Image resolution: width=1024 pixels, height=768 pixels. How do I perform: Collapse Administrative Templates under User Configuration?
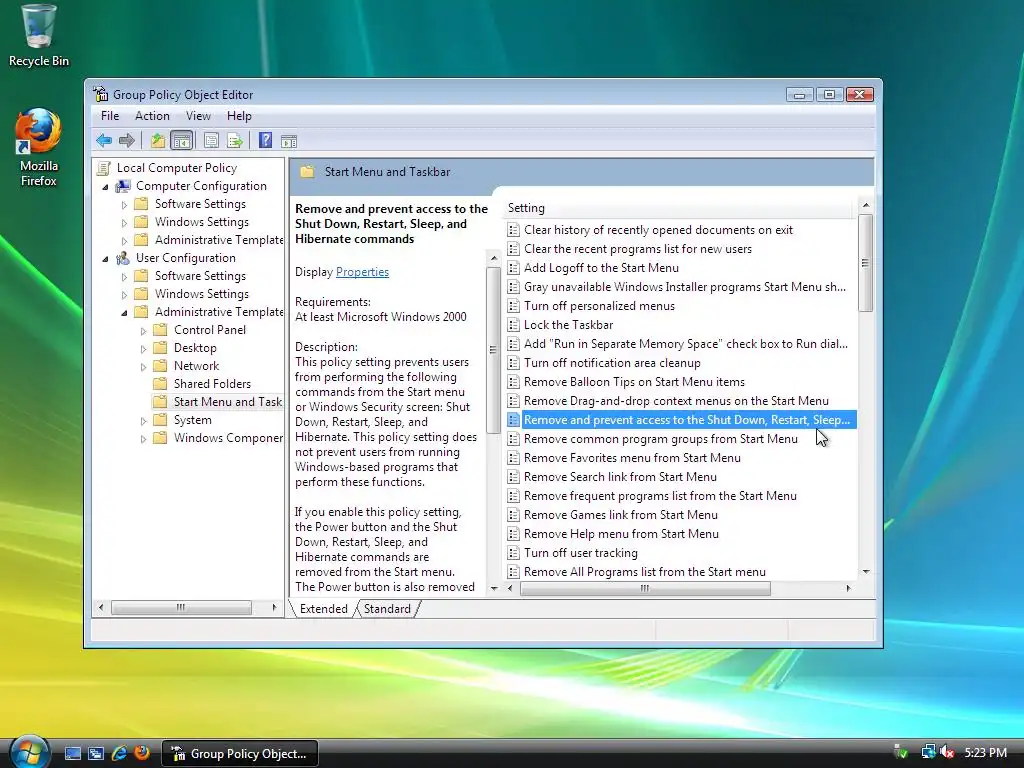124,313
